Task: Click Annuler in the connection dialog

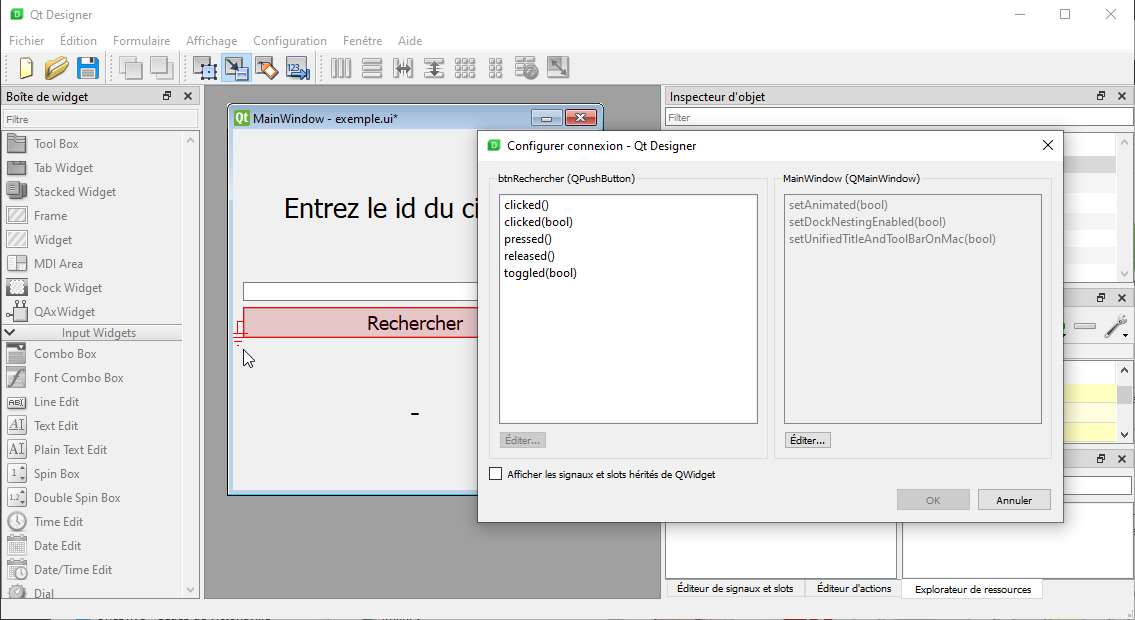Action: coord(1013,500)
